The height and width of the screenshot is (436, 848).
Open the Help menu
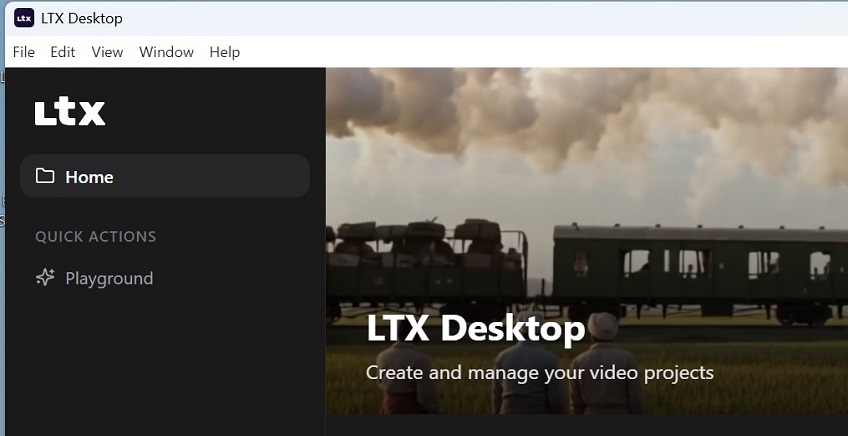(x=225, y=52)
